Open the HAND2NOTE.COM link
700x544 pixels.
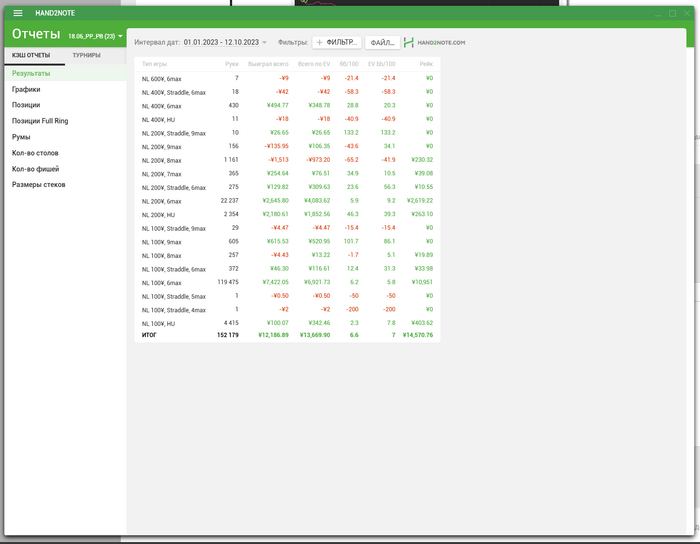coord(441,42)
